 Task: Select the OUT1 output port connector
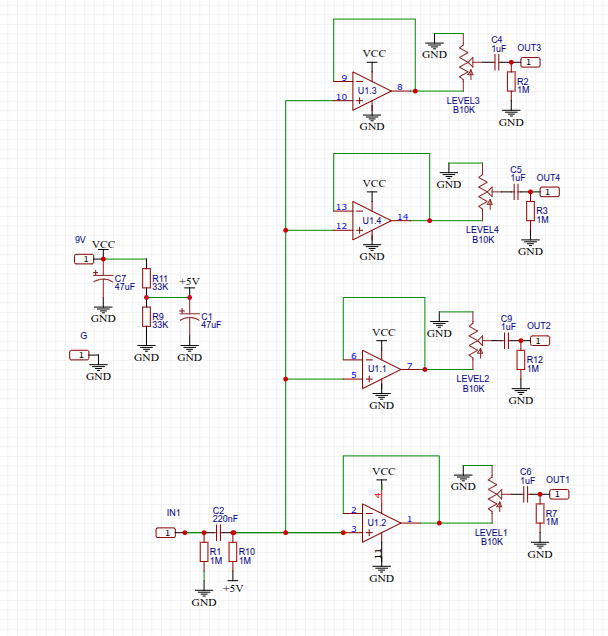click(x=561, y=494)
